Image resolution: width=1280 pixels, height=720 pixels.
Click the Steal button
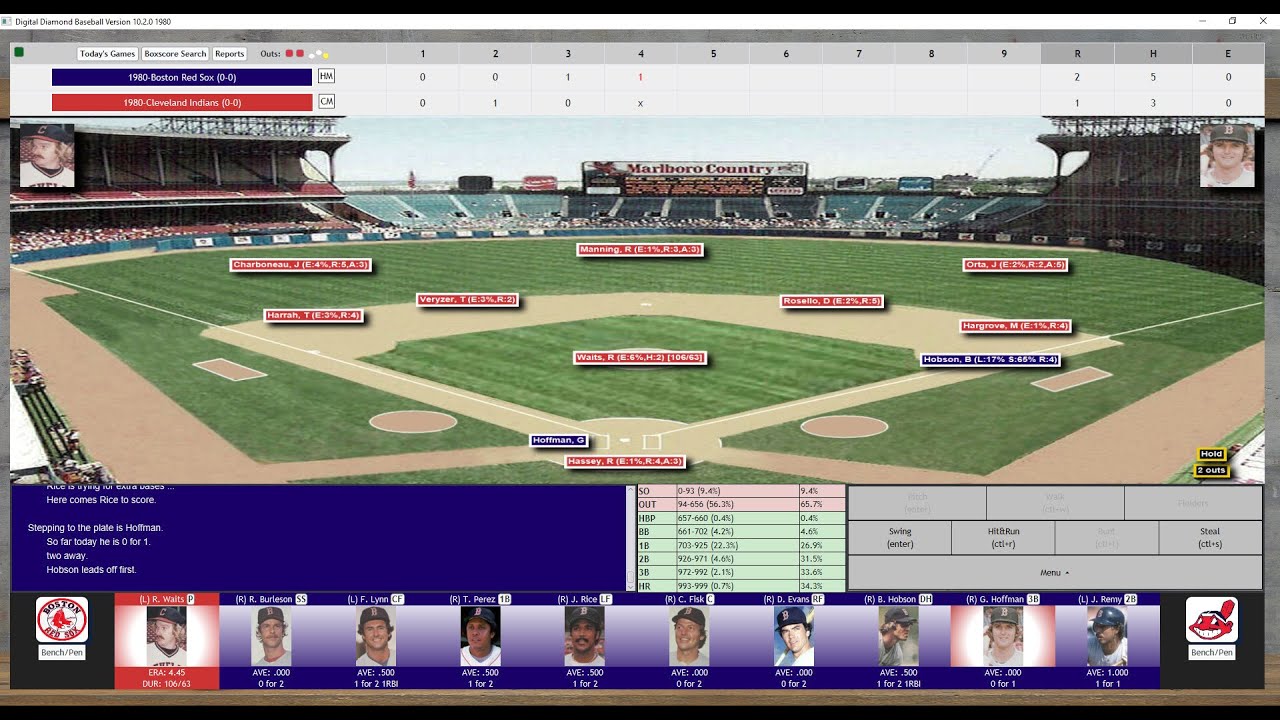[1210, 538]
